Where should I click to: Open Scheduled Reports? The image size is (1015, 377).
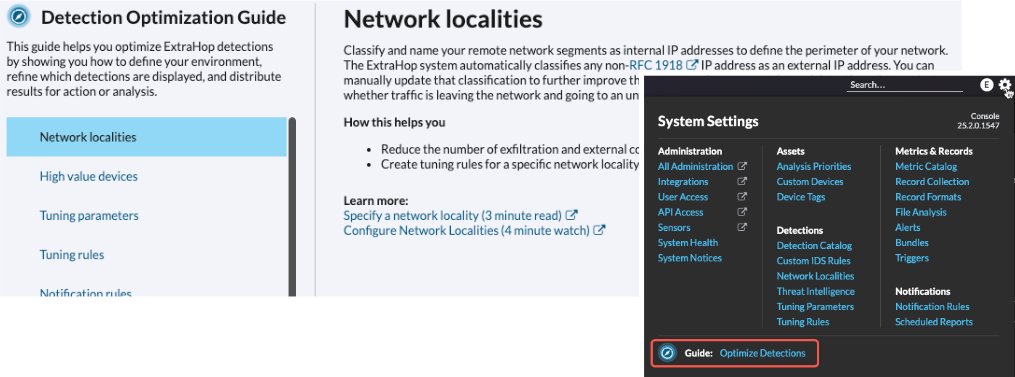click(934, 322)
